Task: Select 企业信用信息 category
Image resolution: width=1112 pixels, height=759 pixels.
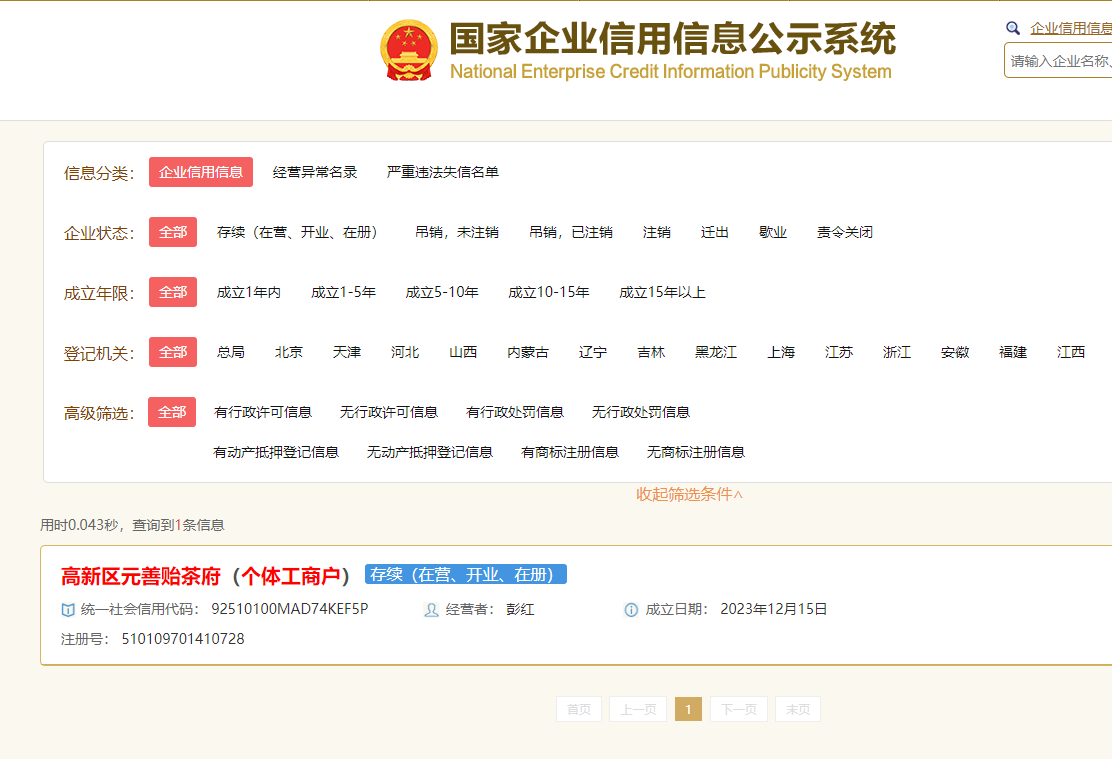Action: point(201,172)
